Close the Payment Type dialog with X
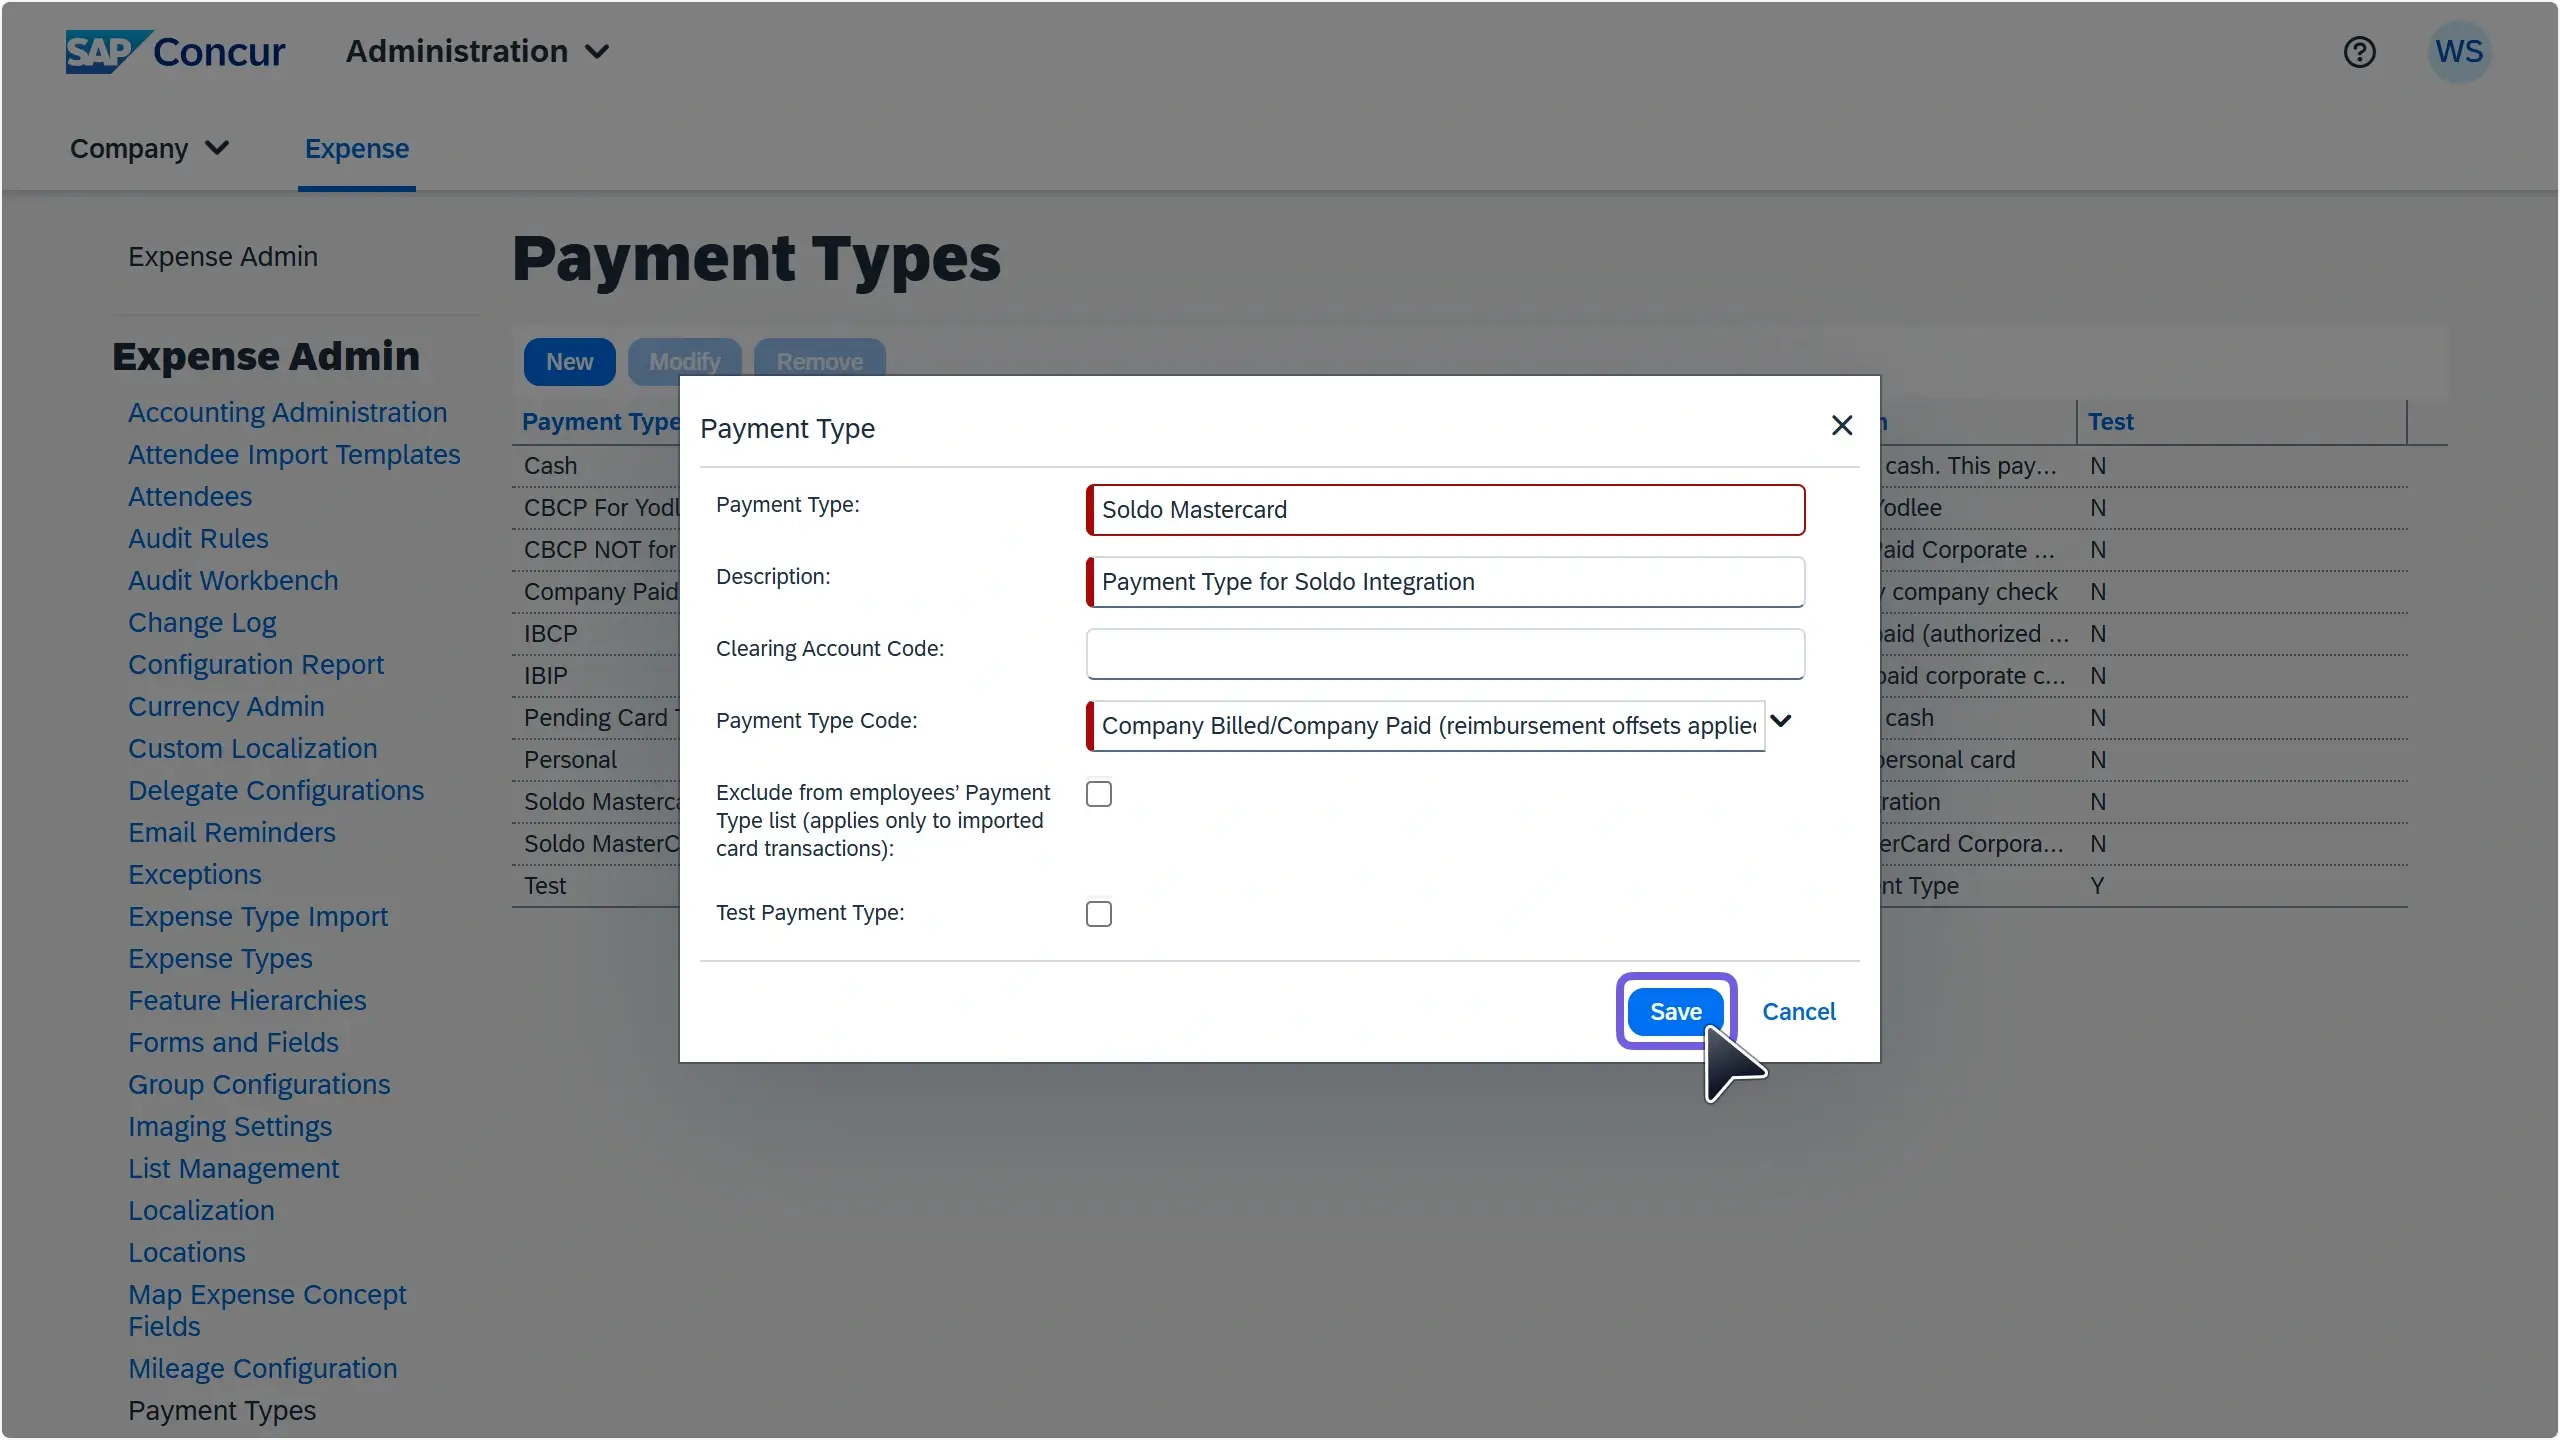The height and width of the screenshot is (1440, 2560). coord(1841,425)
